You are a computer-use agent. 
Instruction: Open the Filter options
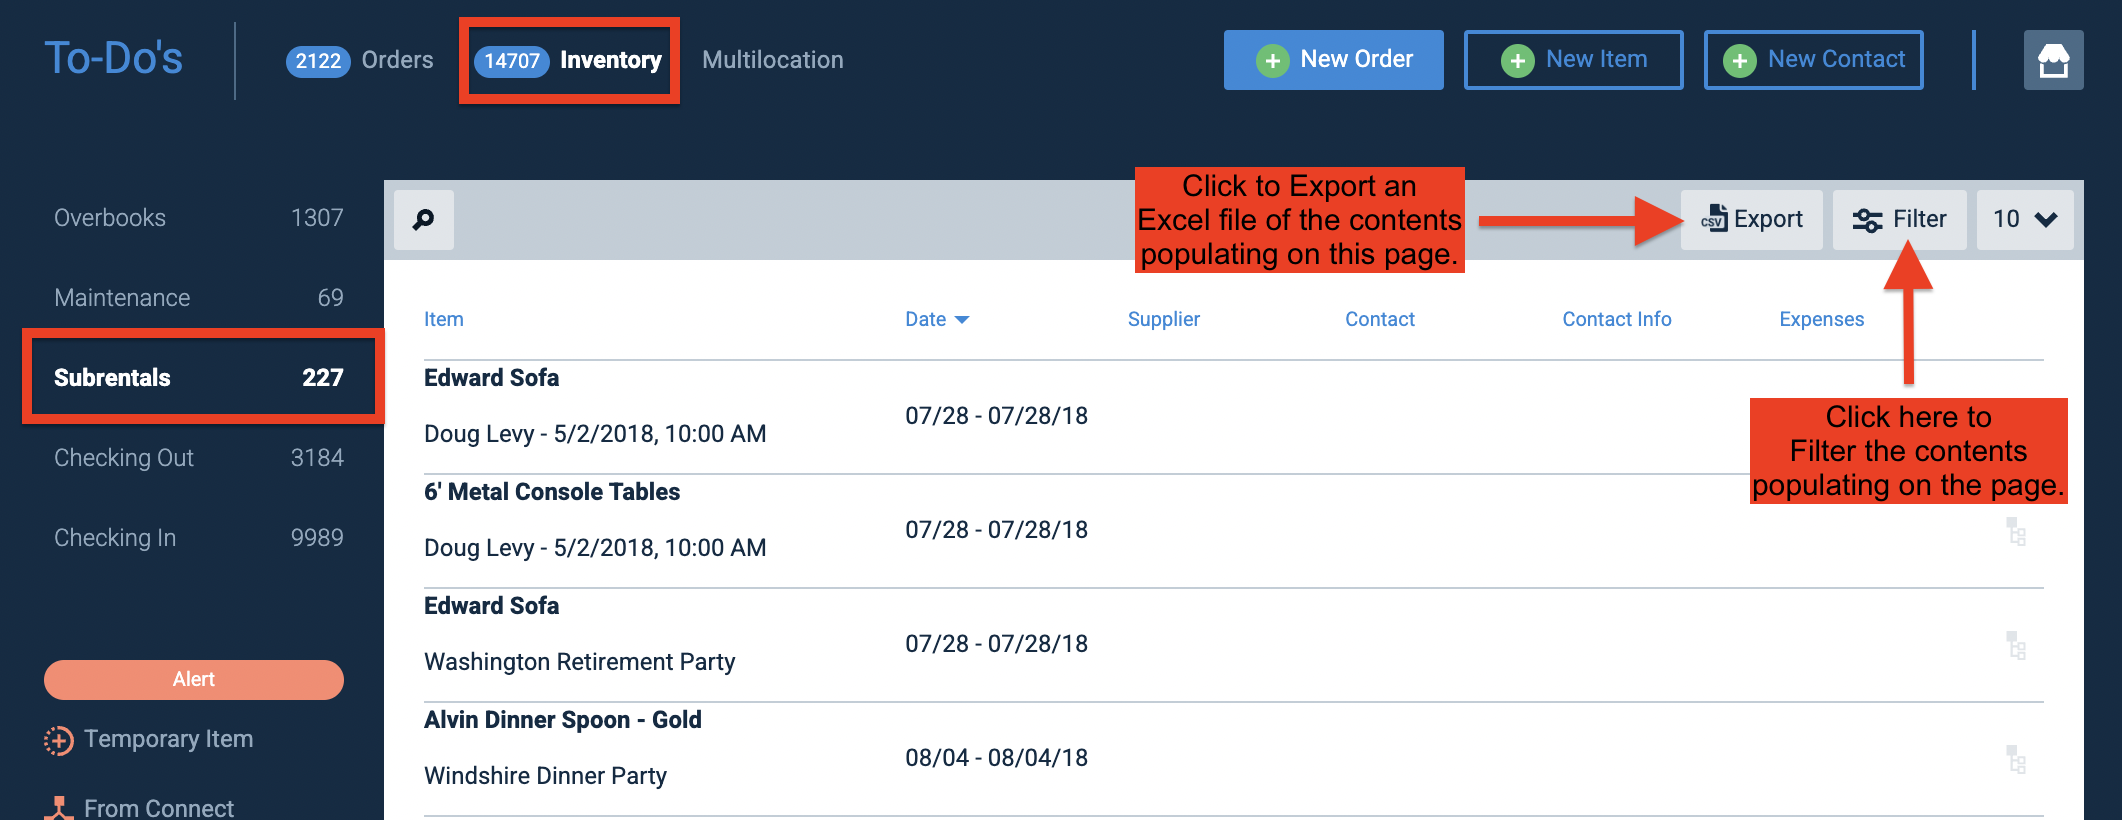pyautogui.click(x=1899, y=219)
